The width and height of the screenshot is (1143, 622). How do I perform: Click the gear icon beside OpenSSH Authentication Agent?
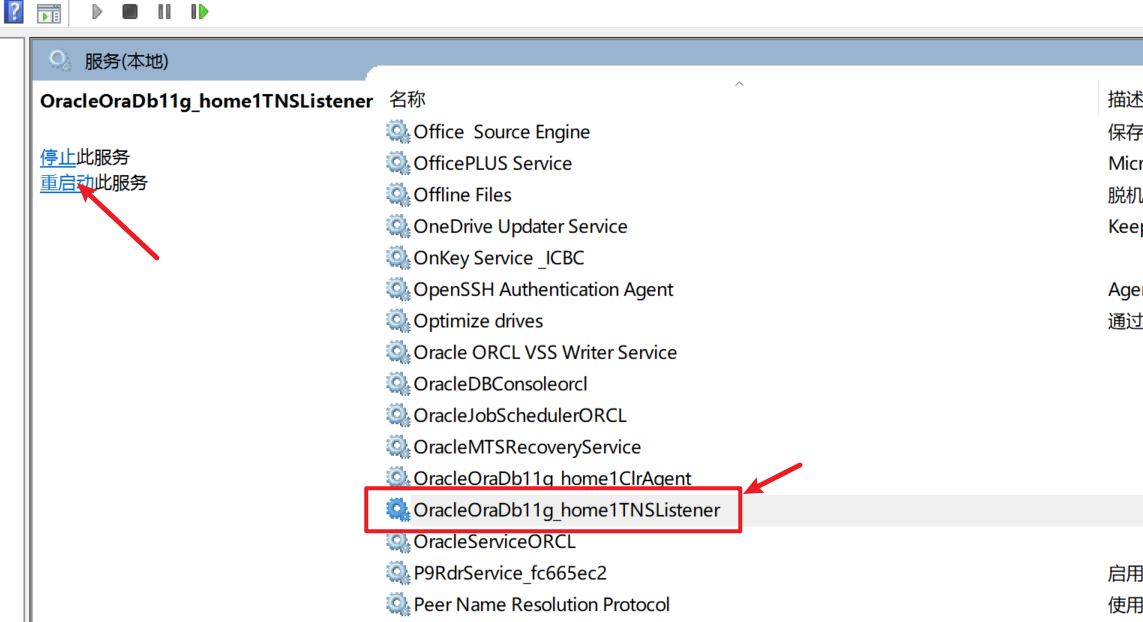397,289
